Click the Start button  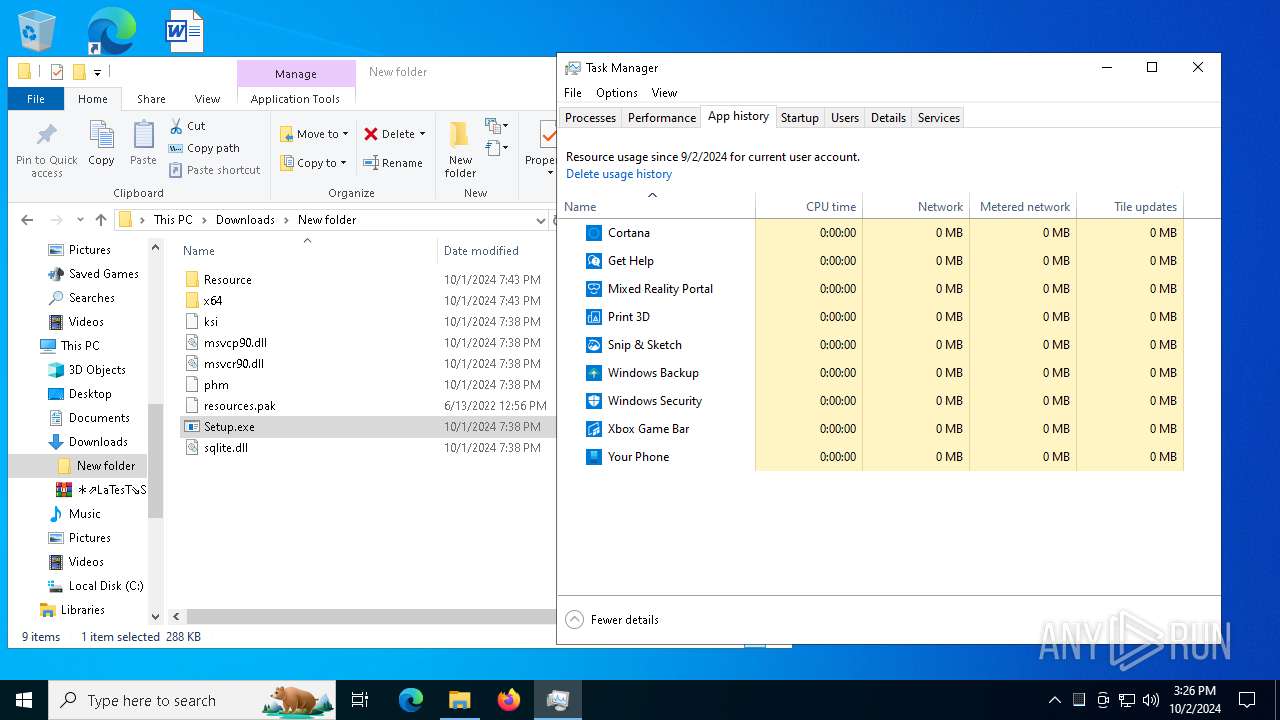(x=24, y=700)
